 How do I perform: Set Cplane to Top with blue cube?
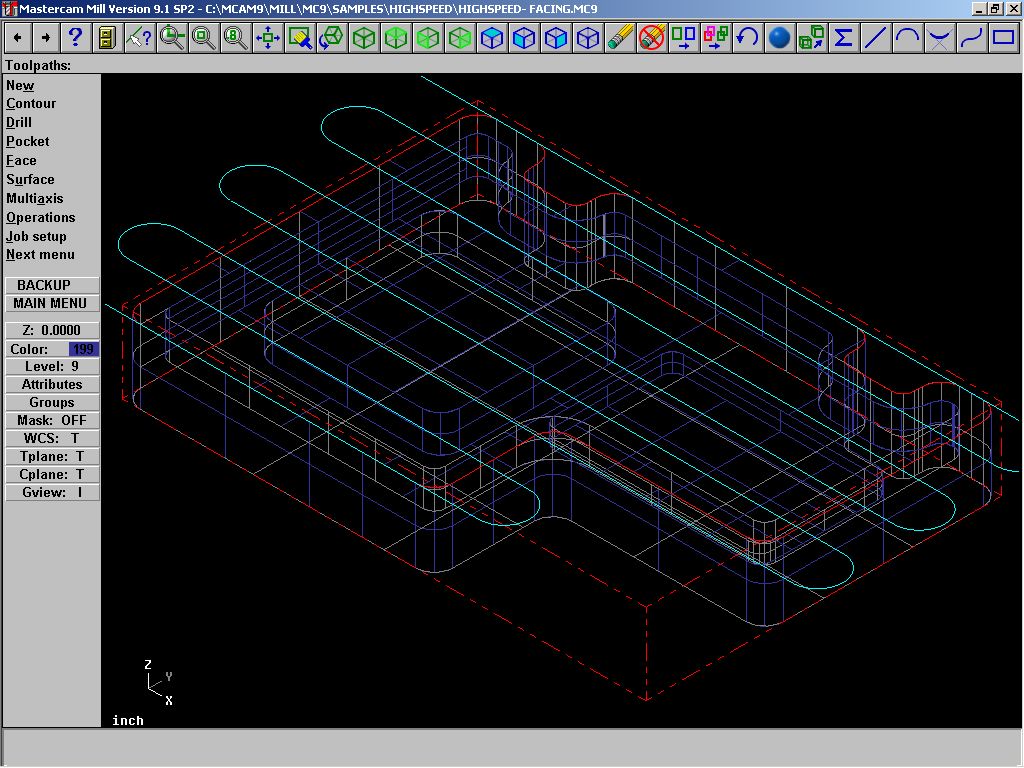tap(492, 38)
